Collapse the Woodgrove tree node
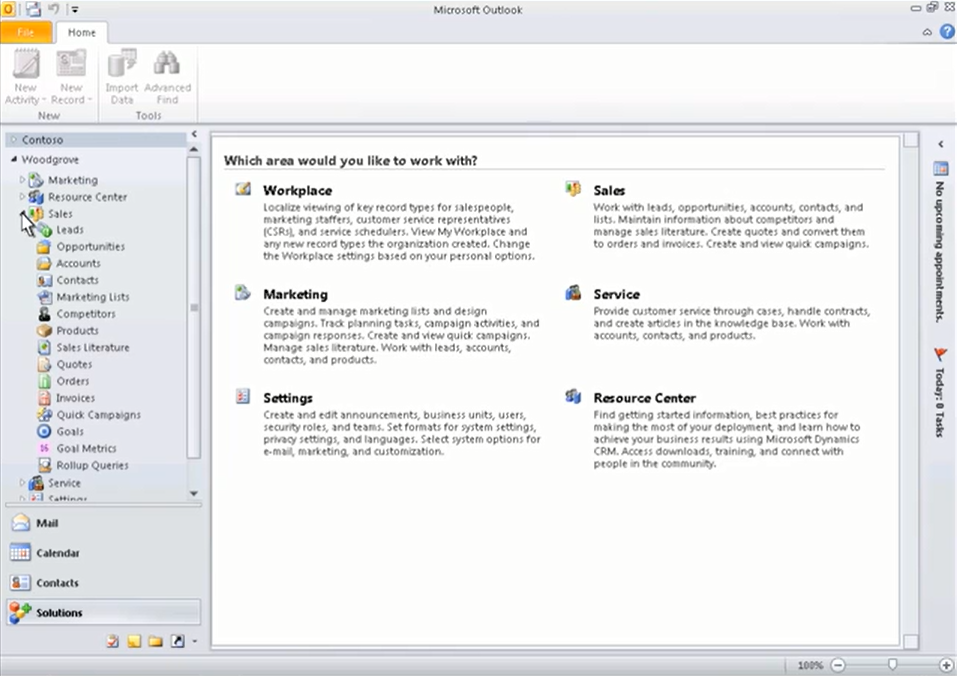 click(x=14, y=159)
